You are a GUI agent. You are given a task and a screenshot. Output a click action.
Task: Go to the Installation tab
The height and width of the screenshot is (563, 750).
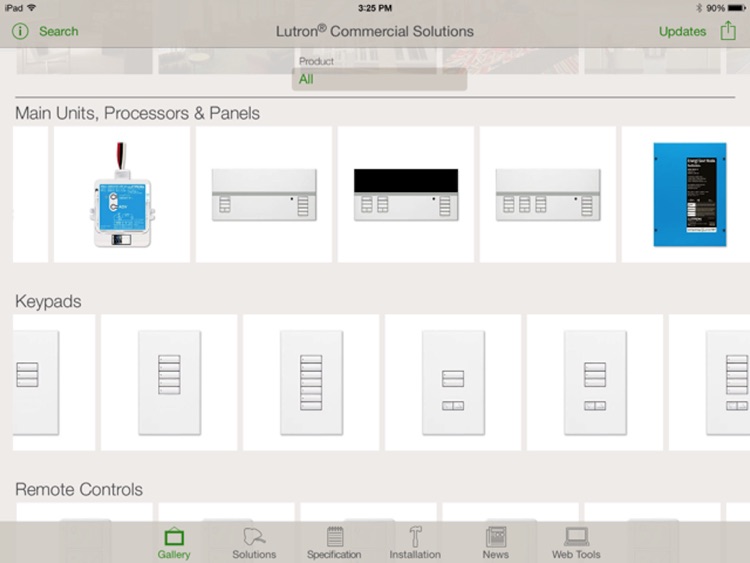click(415, 543)
